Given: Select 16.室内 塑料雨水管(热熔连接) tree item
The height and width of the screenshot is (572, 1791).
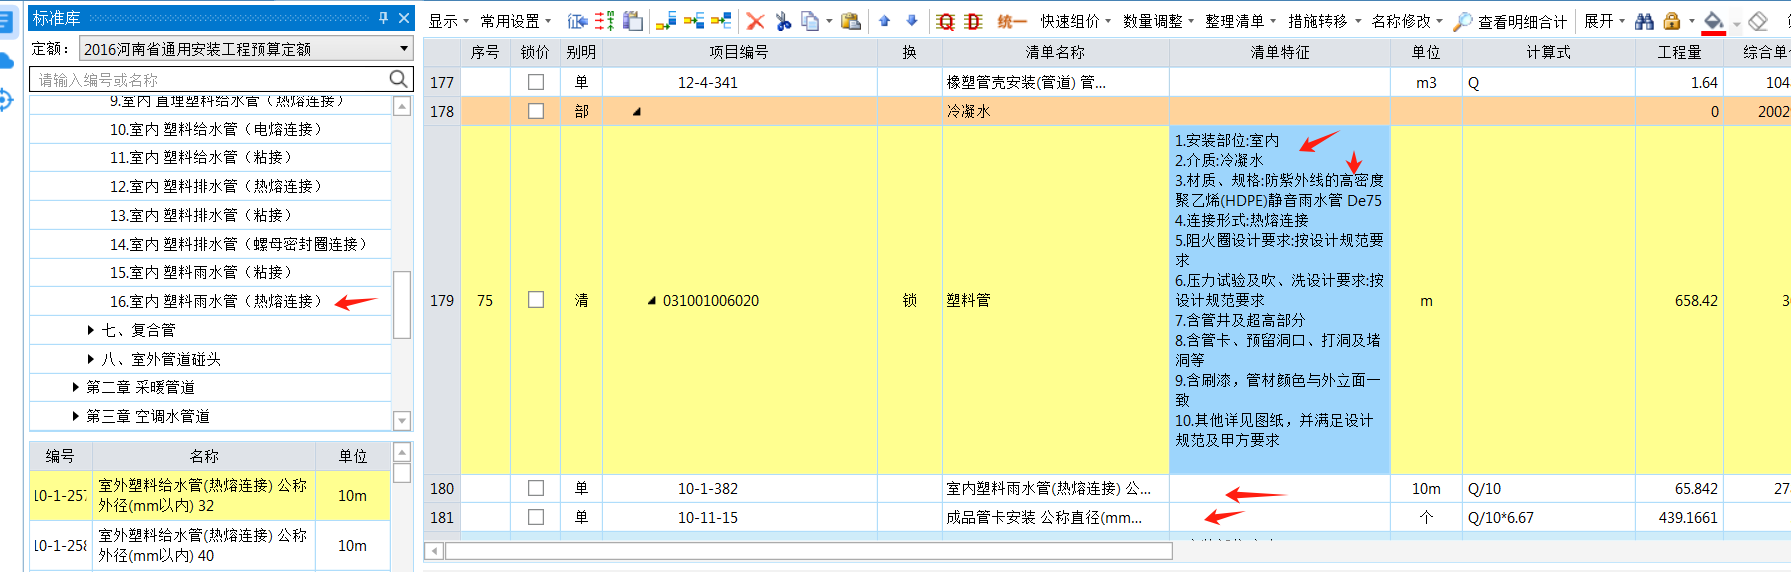Looking at the screenshot, I should click(x=216, y=301).
